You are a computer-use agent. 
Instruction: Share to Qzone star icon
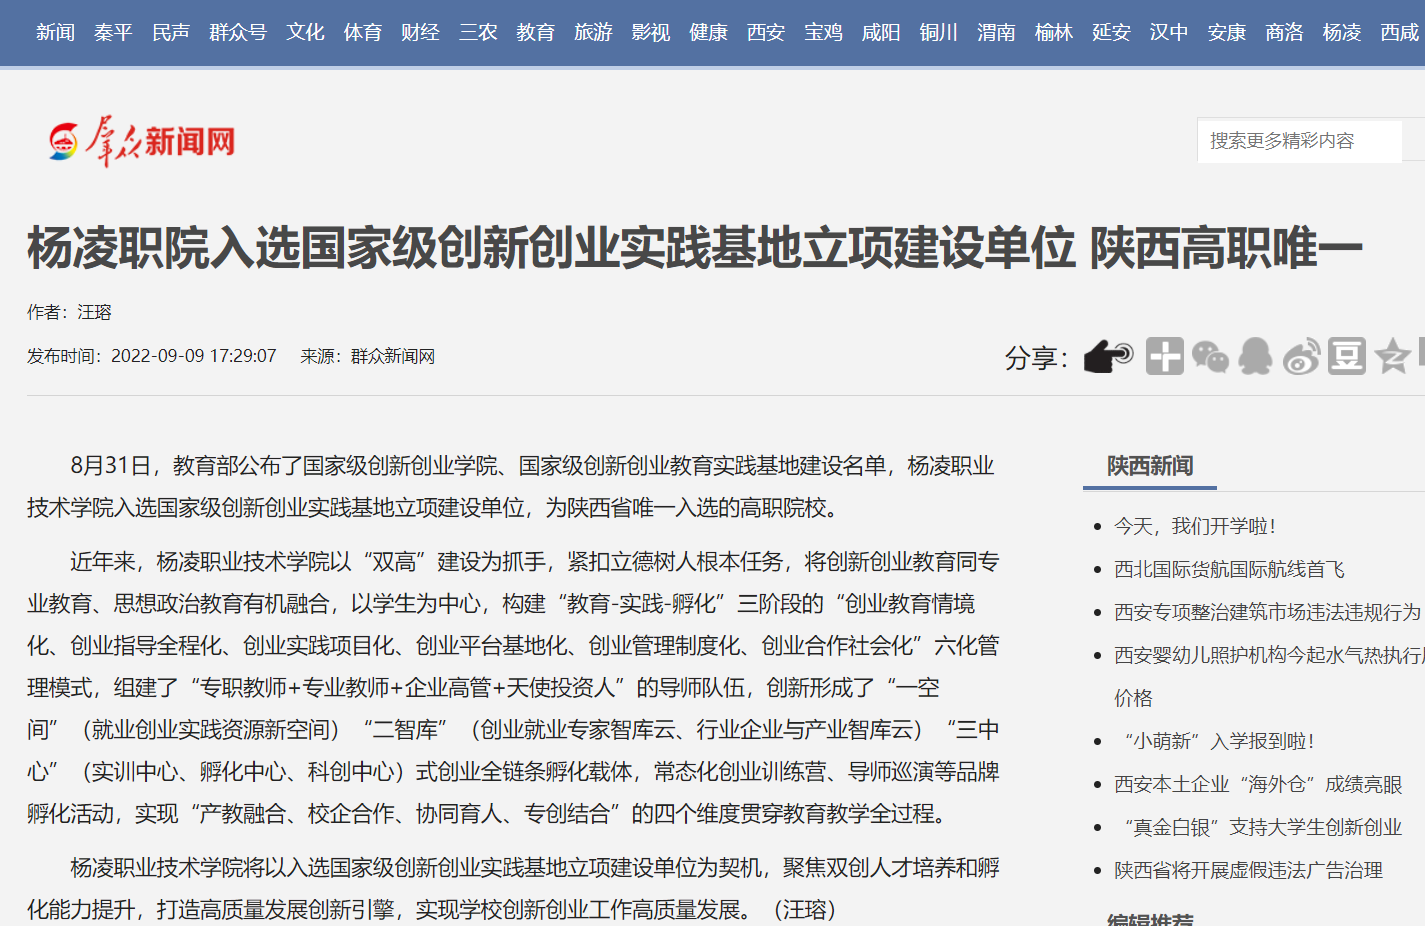[x=1392, y=356]
